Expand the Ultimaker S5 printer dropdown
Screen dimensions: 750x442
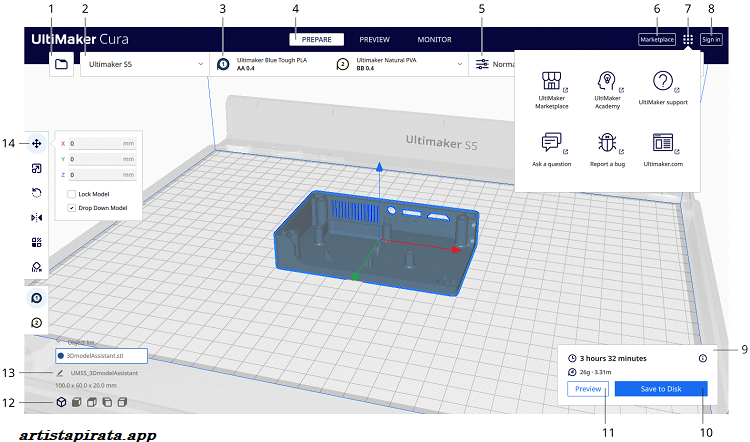(x=144, y=64)
